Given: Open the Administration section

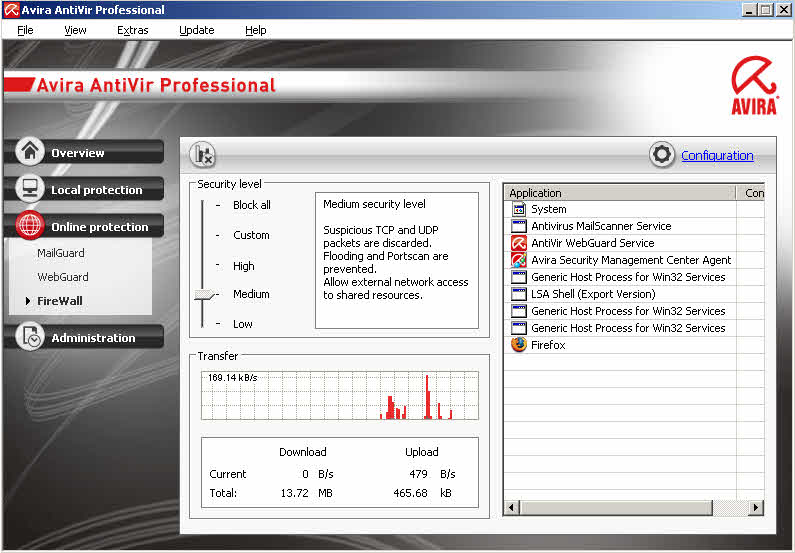Looking at the screenshot, I should tap(84, 337).
